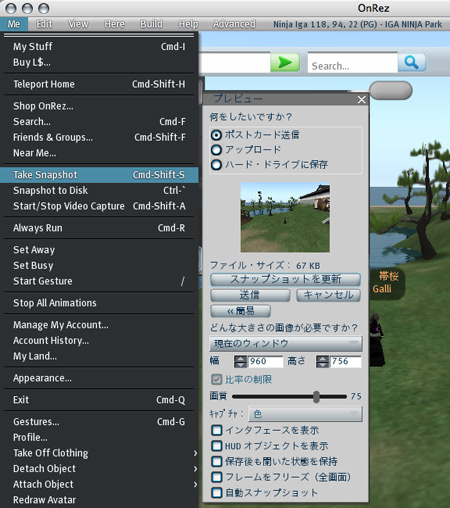Viewport: 450px width, 508px height.
Task: Choose My Stuff from the menu
Action: click(x=99, y=46)
